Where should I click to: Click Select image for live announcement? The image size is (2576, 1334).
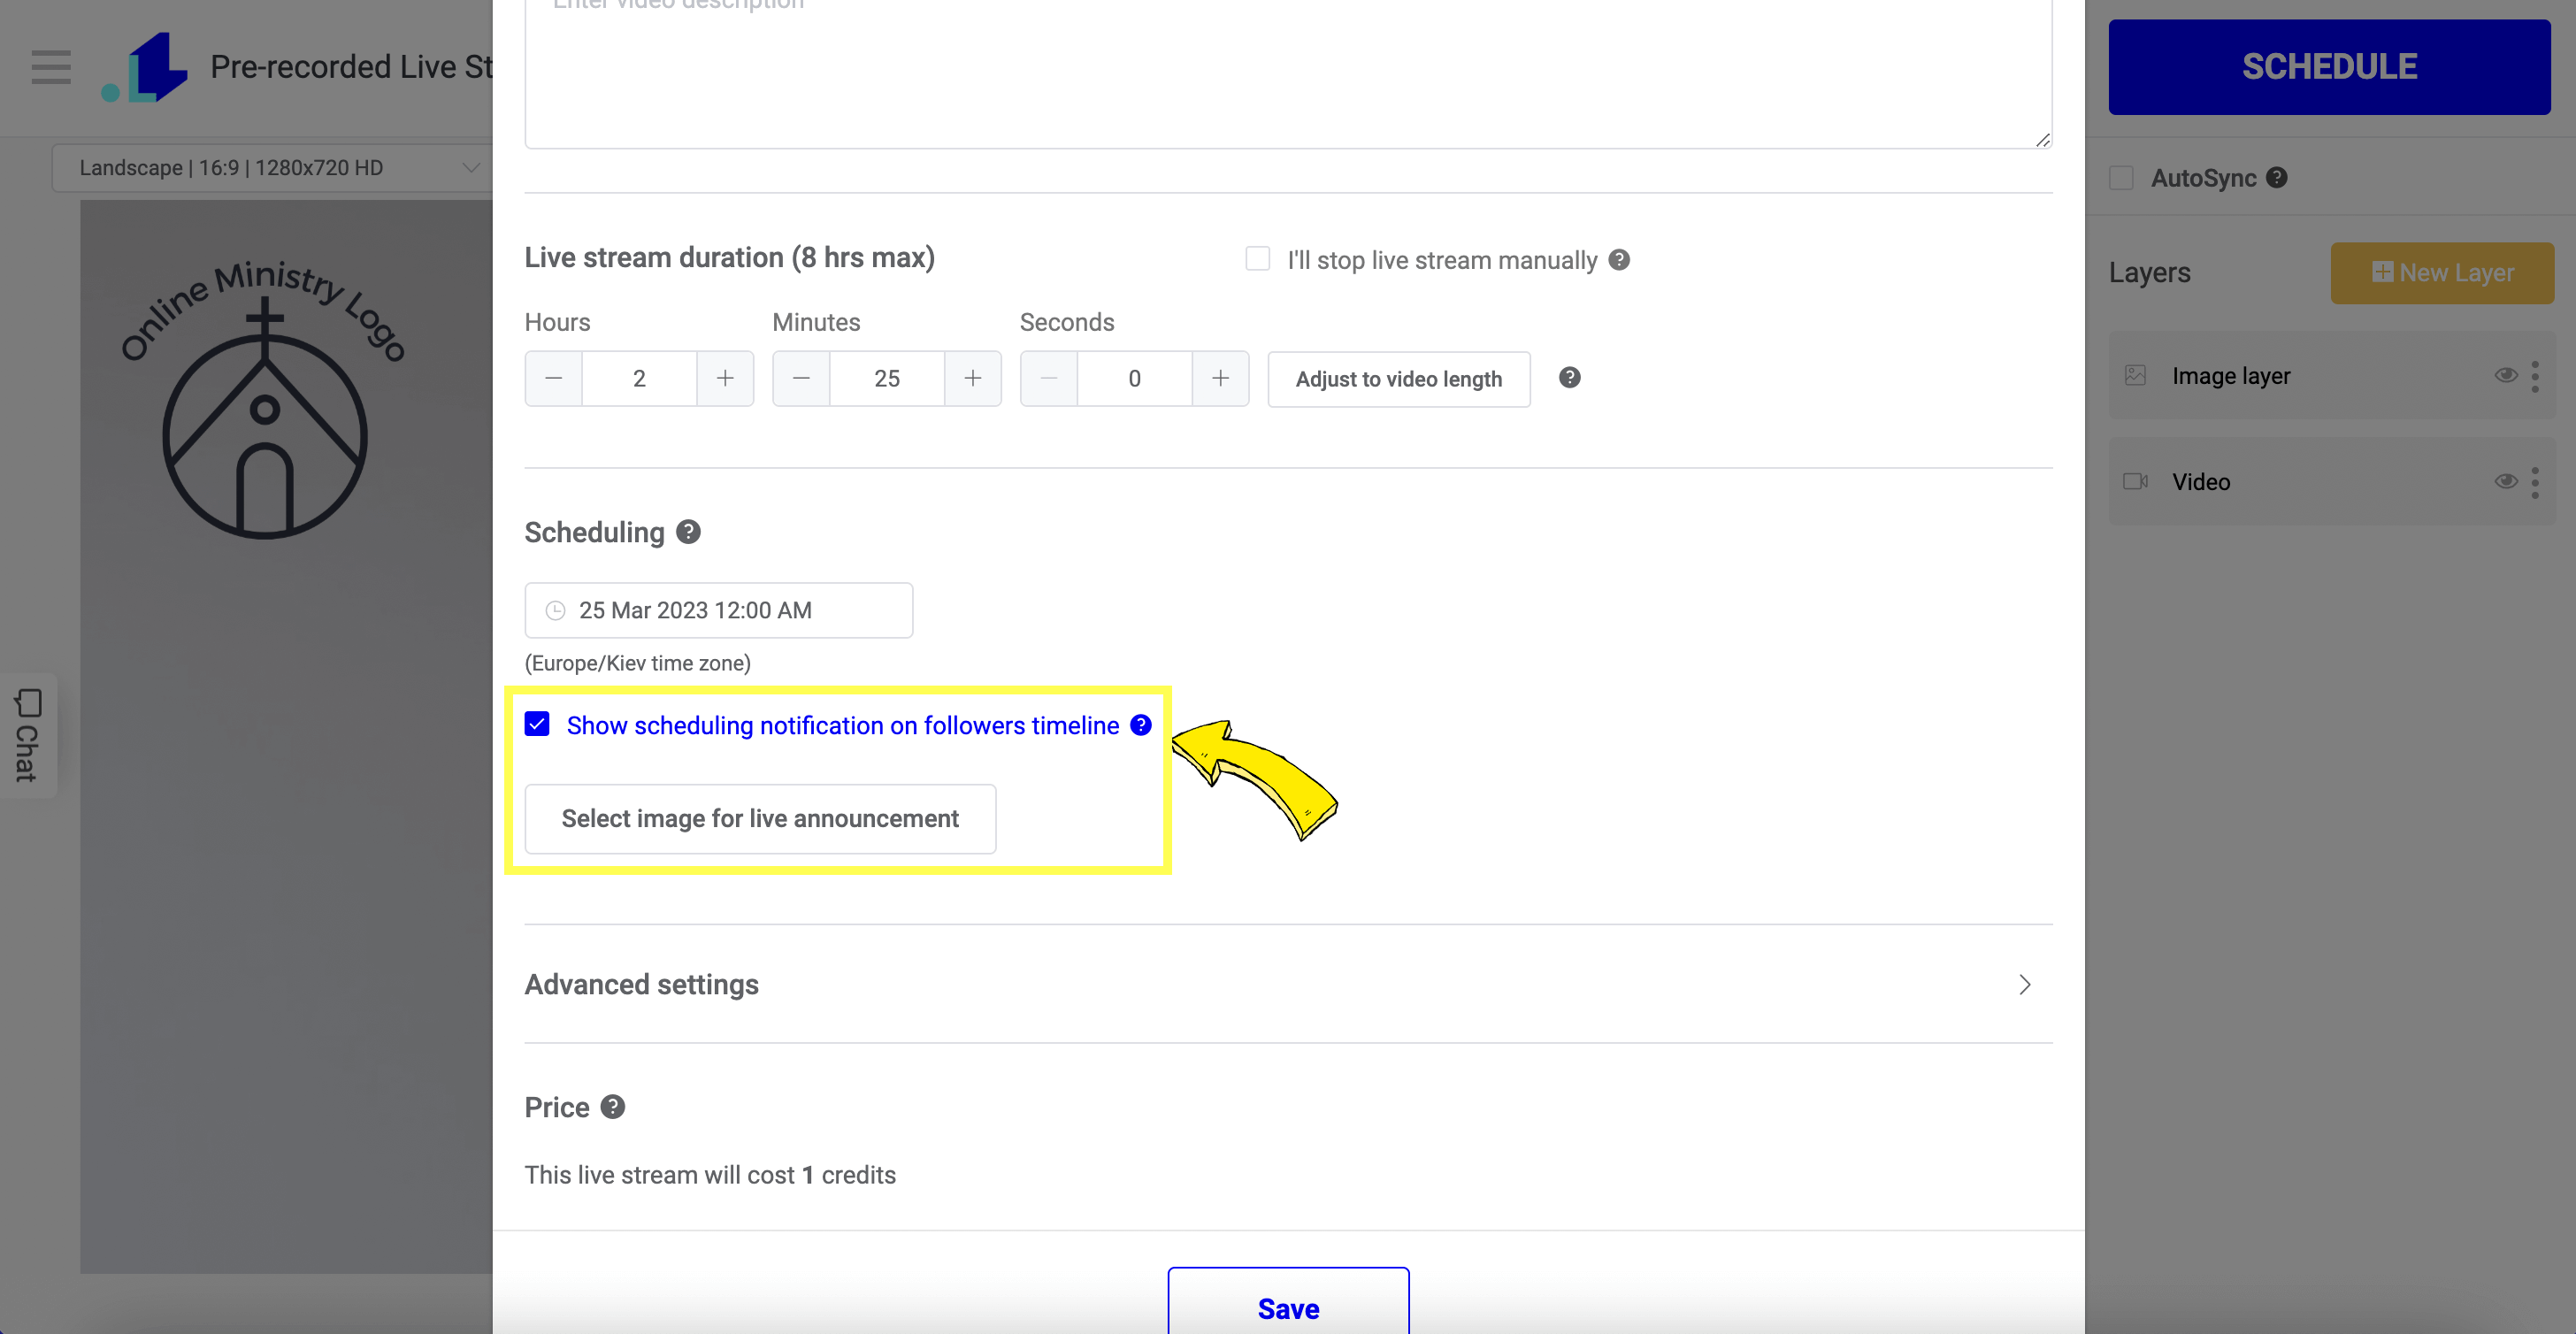click(x=761, y=818)
